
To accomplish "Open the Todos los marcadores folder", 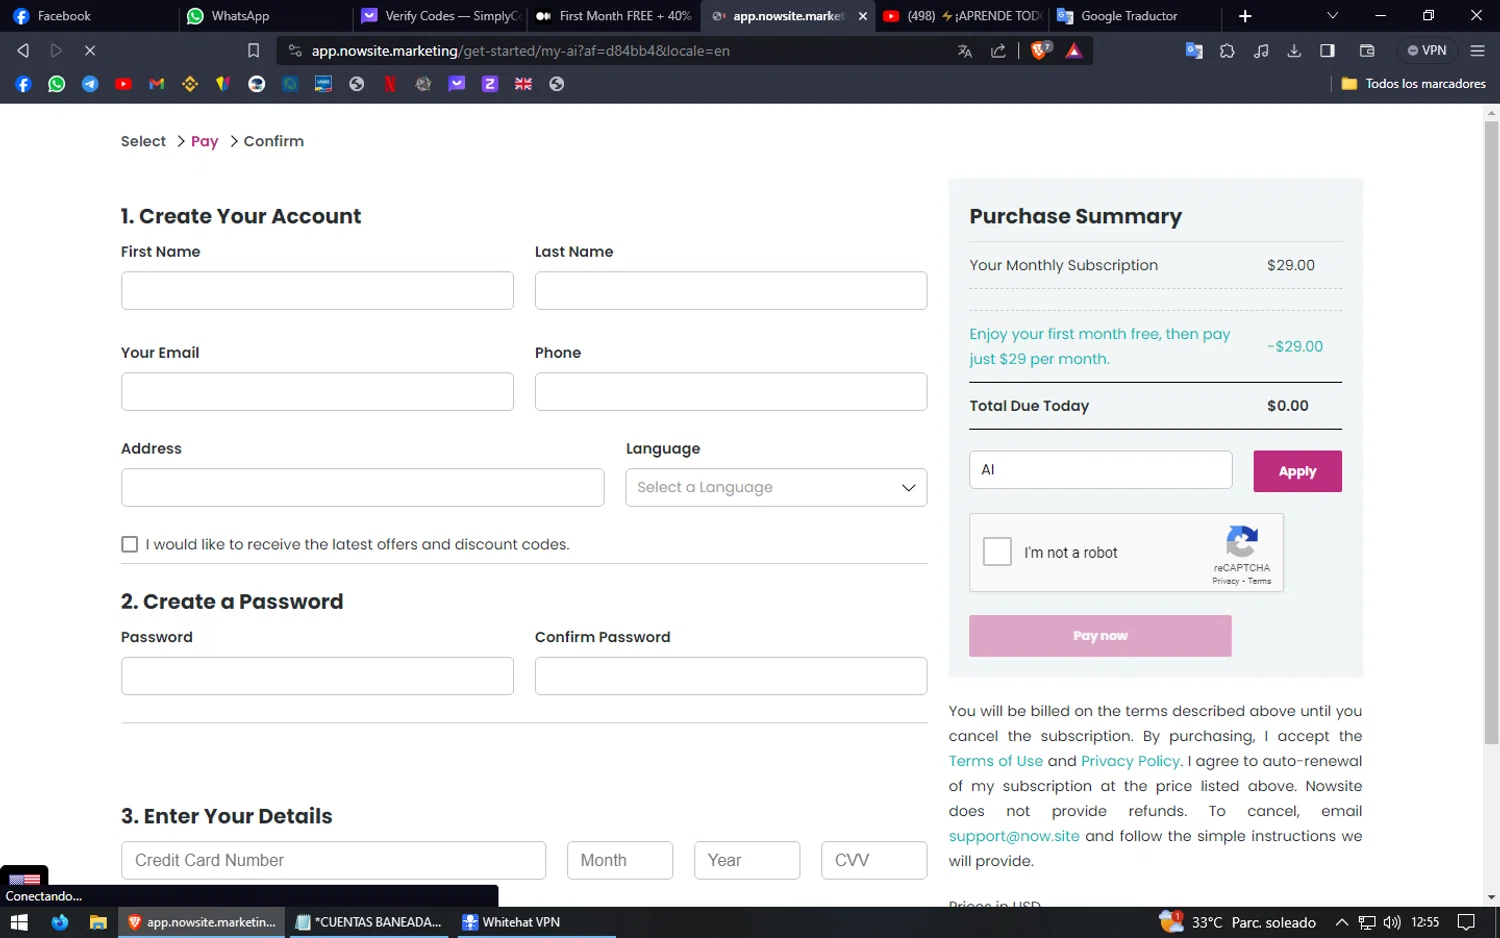I will [x=1413, y=84].
